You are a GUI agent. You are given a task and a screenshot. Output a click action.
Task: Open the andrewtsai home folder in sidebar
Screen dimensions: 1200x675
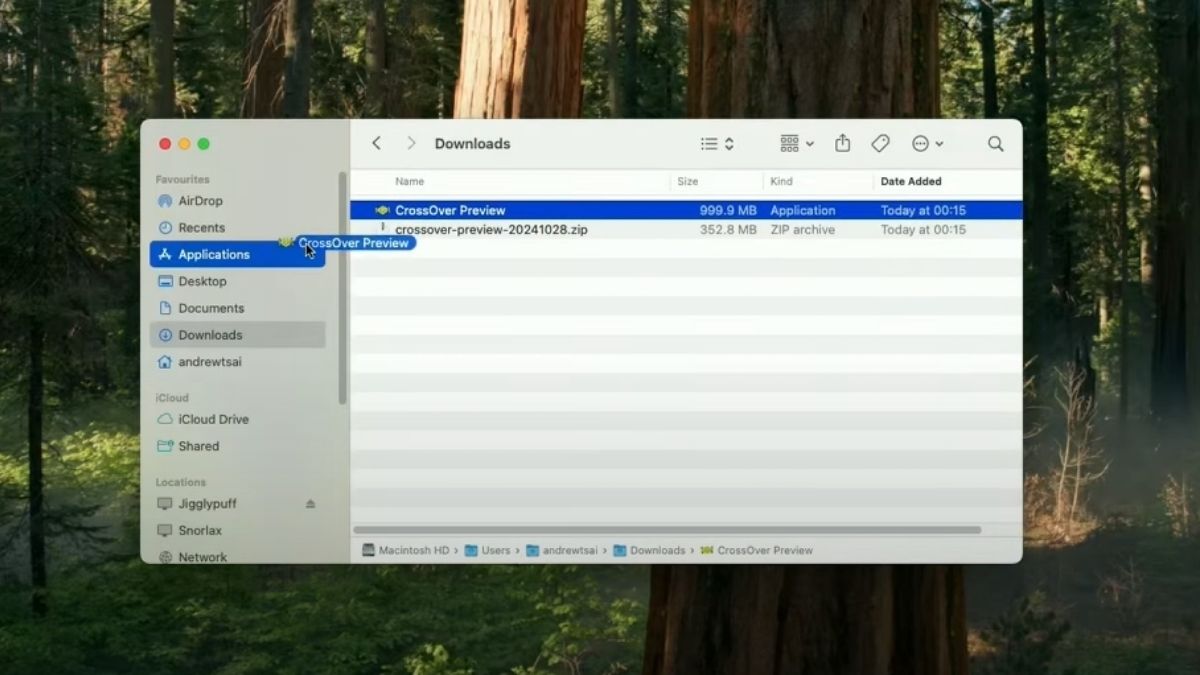pyautogui.click(x=238, y=362)
